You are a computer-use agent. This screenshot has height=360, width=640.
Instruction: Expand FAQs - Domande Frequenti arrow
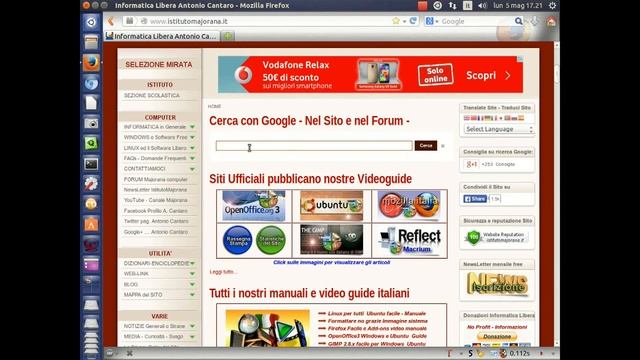[x=192, y=158]
